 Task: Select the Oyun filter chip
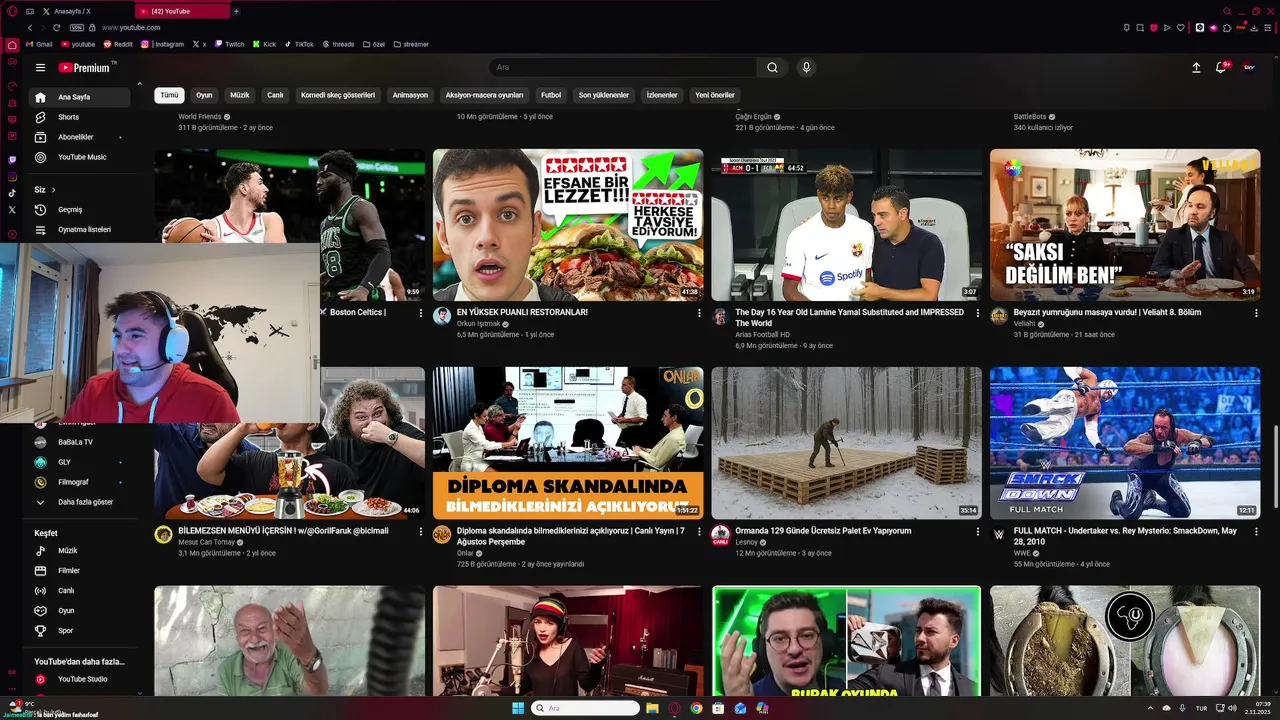204,95
